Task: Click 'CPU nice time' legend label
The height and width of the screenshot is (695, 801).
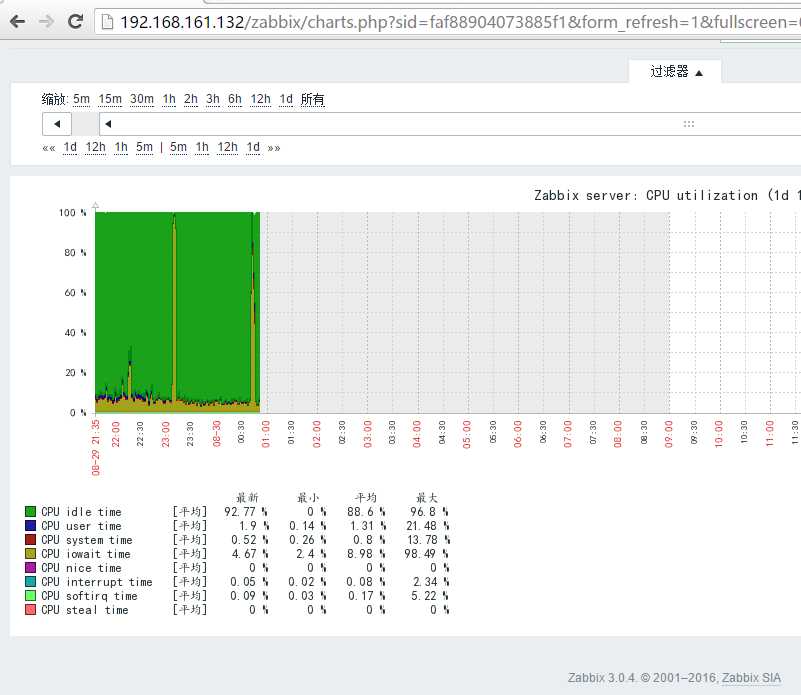Action: click(81, 568)
